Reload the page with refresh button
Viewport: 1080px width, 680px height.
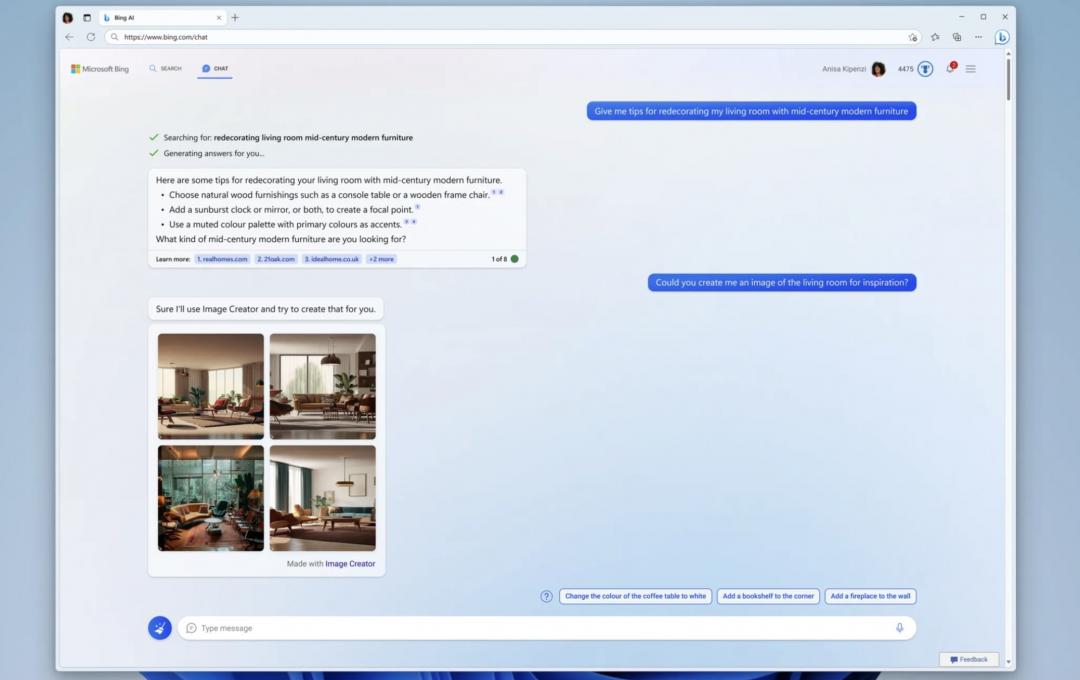pyautogui.click(x=91, y=37)
